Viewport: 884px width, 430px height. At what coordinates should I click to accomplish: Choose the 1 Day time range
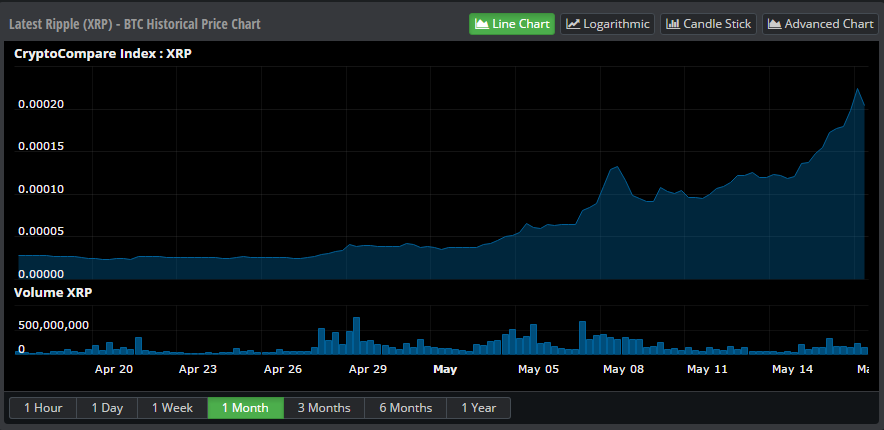point(107,408)
